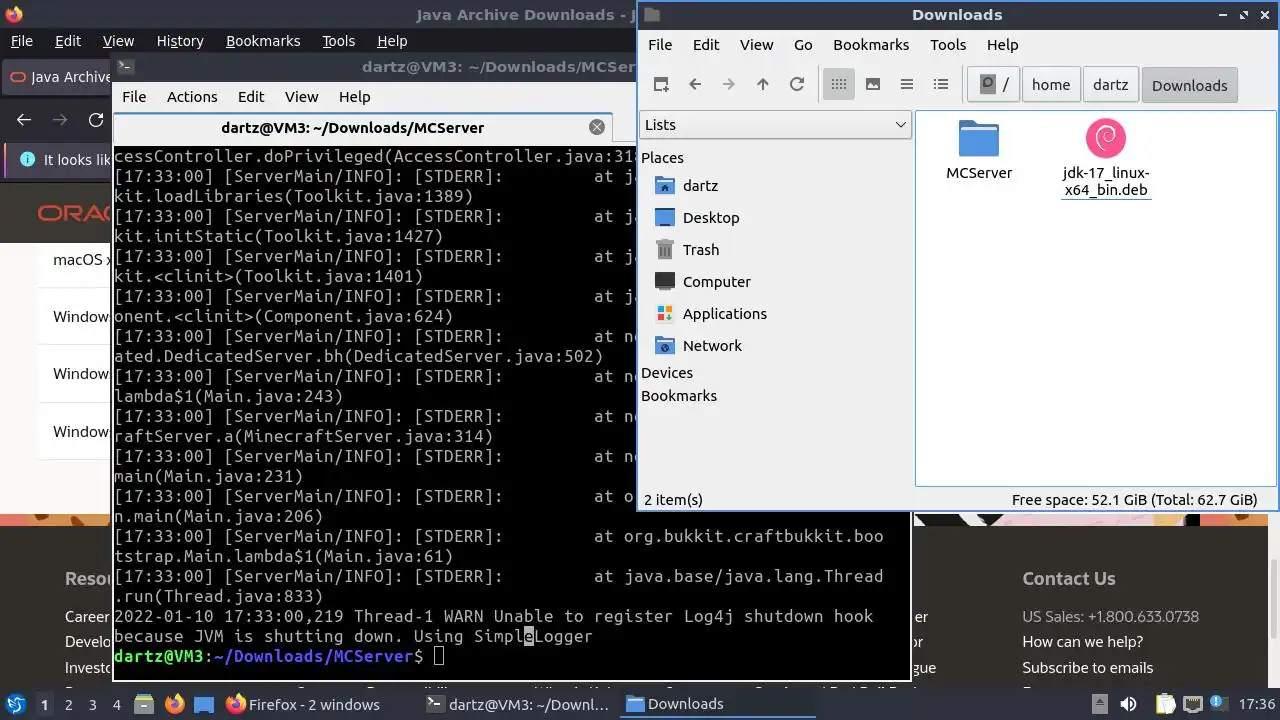Switch to workspace 2
This screenshot has width=1280, height=720.
click(x=69, y=704)
